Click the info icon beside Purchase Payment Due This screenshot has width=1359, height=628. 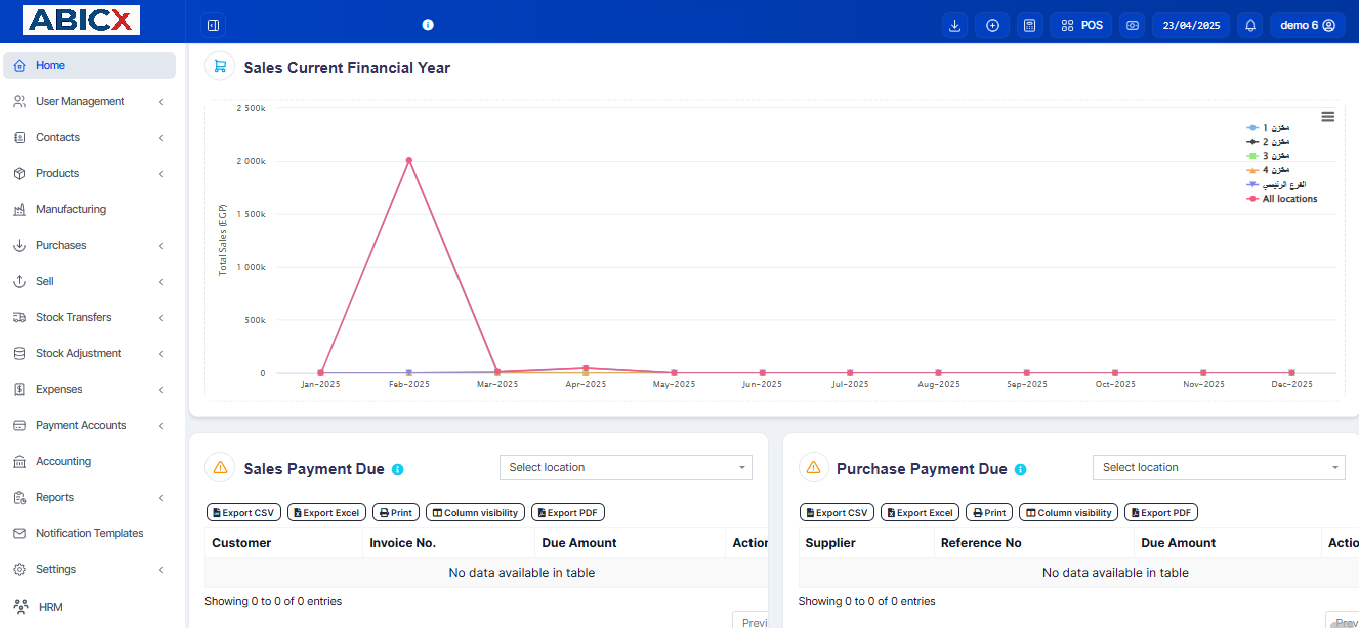point(1020,469)
